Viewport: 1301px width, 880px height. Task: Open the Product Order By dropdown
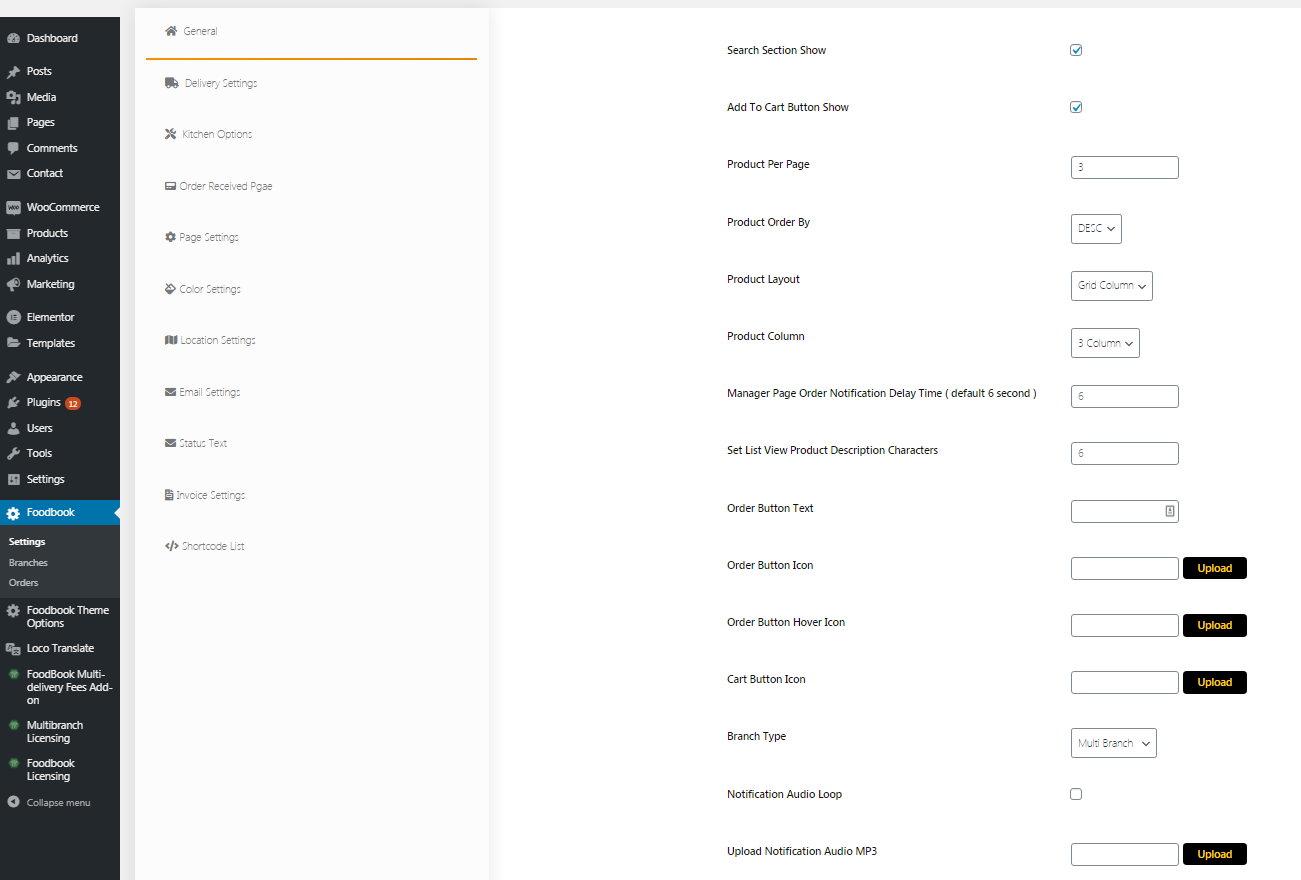pos(1096,229)
